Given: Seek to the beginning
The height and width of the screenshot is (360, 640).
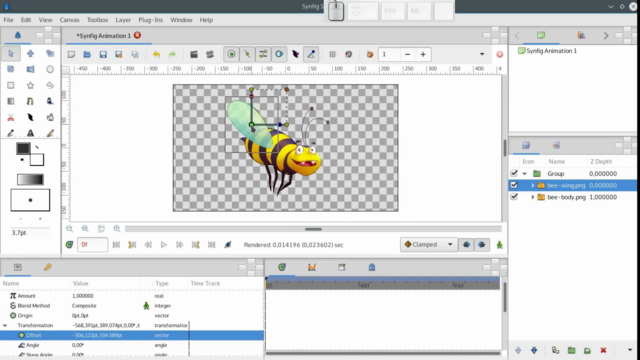Looking at the screenshot, I should pos(116,245).
